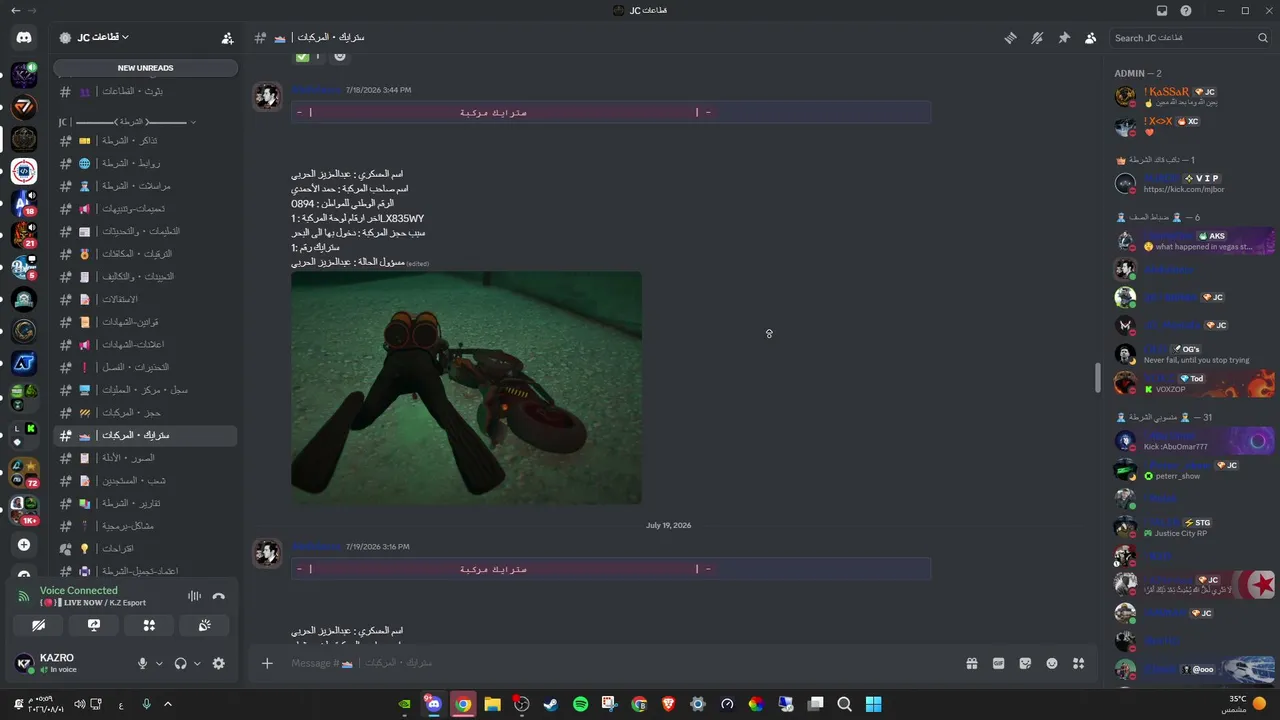Open channel تقارير • الشرطة
This screenshot has height=720, width=1280.
[146, 503]
